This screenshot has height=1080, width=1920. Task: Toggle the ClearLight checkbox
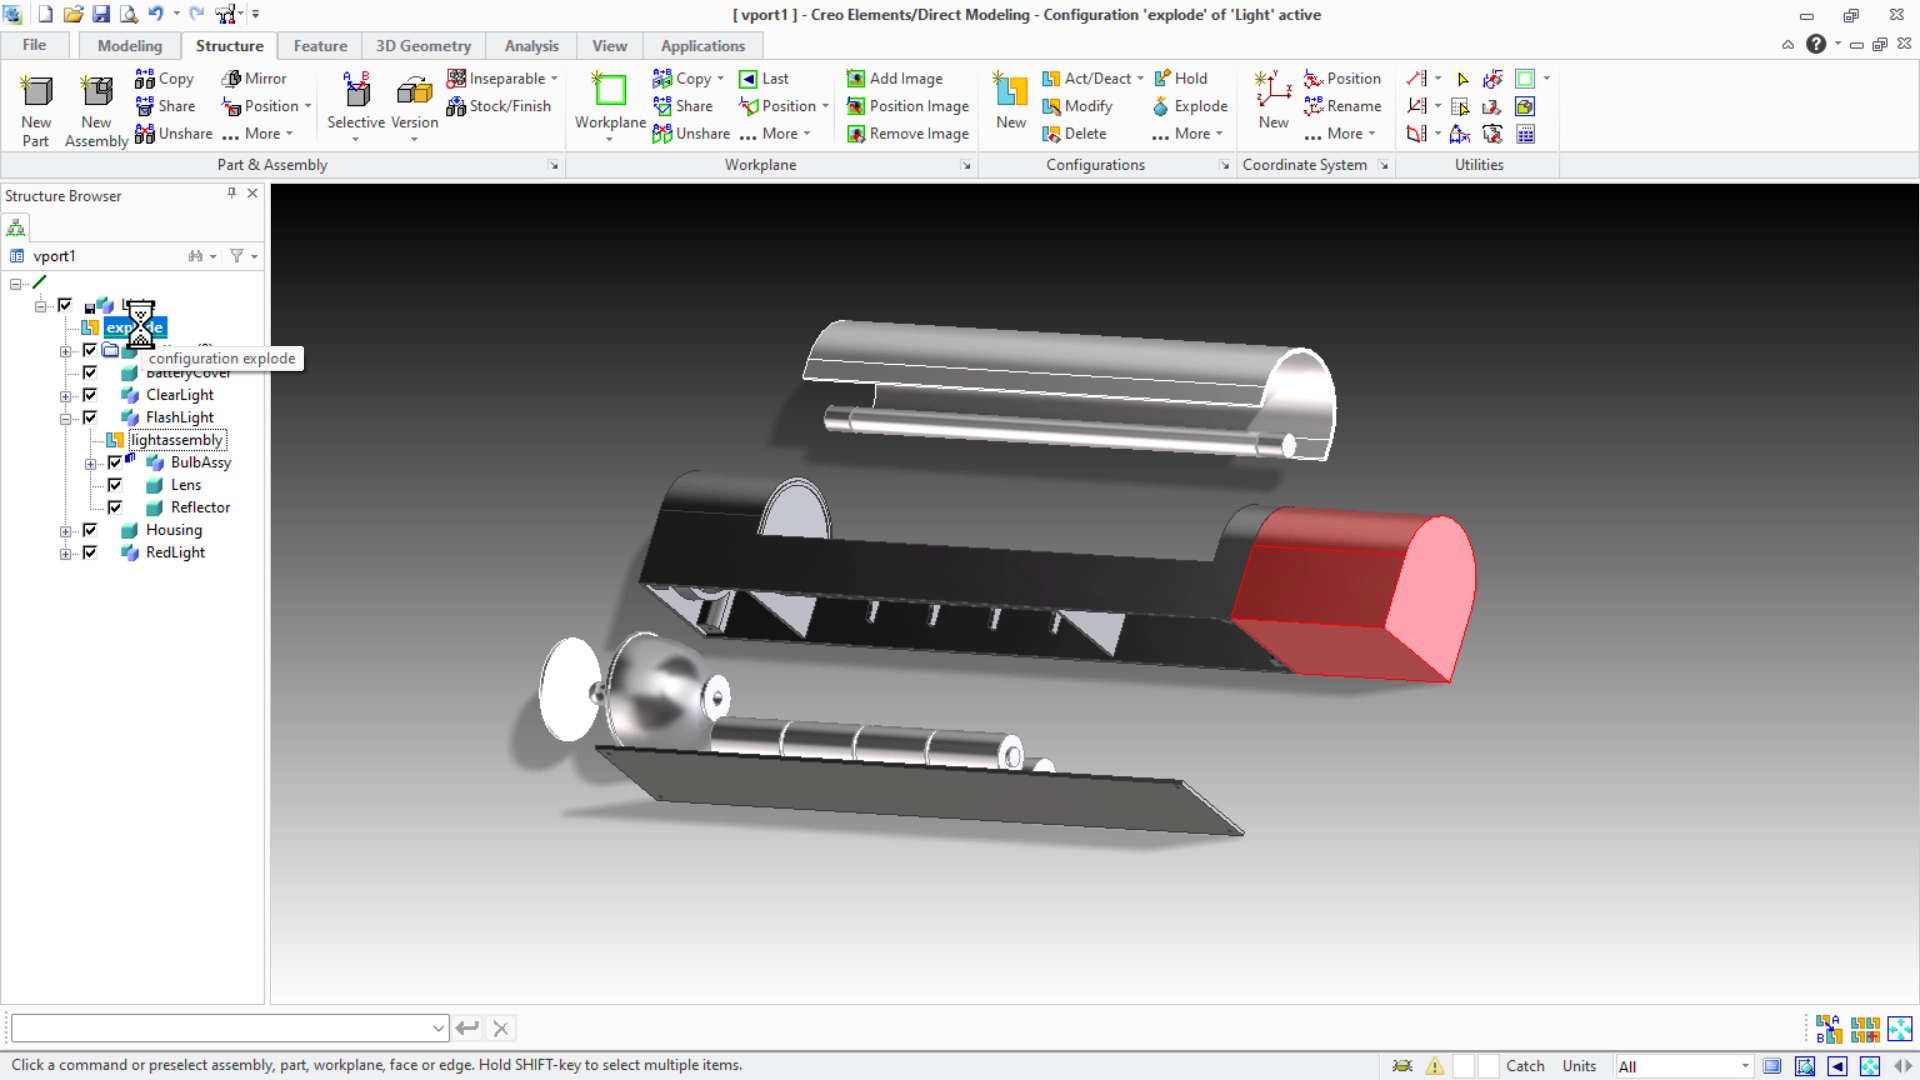point(90,395)
